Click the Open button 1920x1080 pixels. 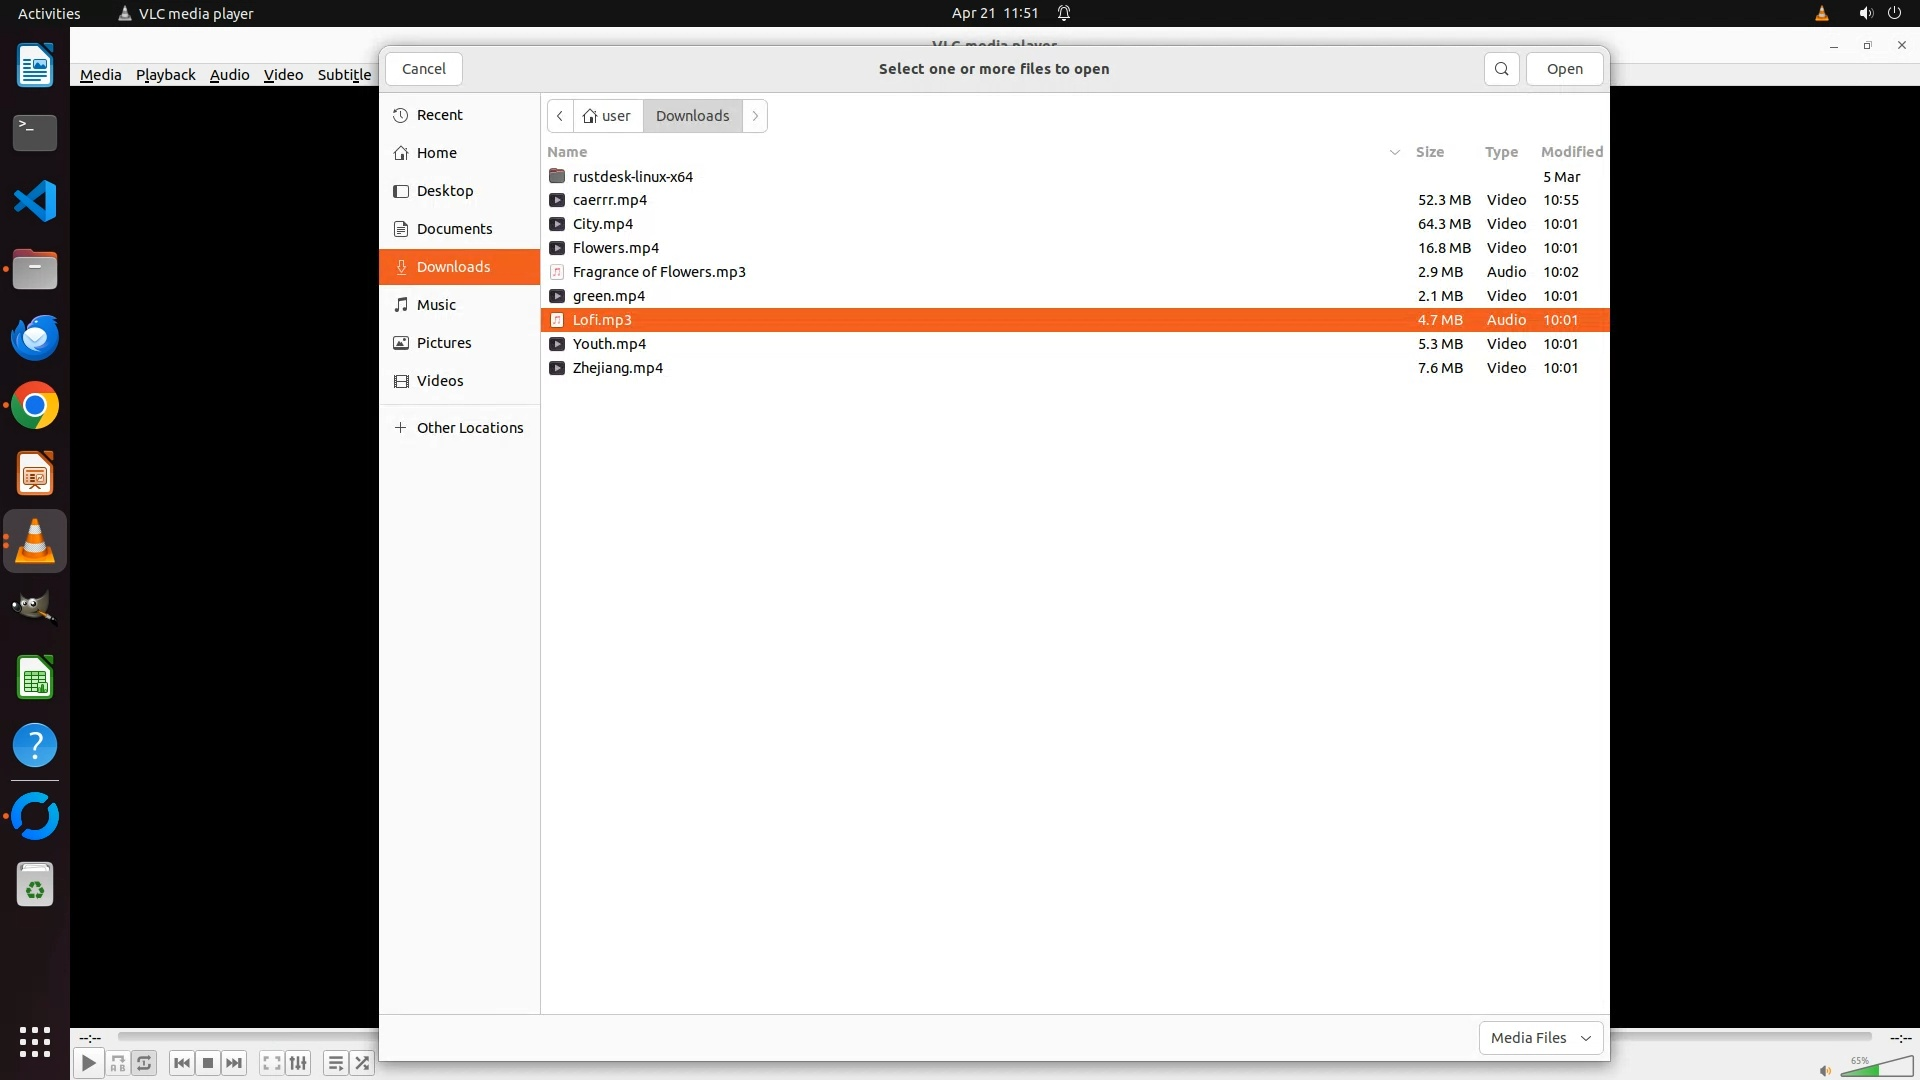(1564, 69)
